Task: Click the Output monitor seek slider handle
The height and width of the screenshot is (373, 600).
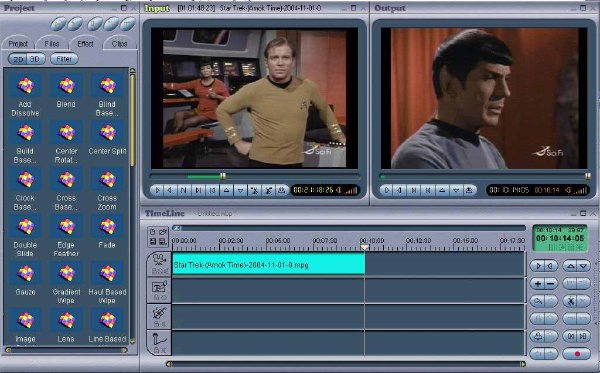Action: (x=588, y=176)
